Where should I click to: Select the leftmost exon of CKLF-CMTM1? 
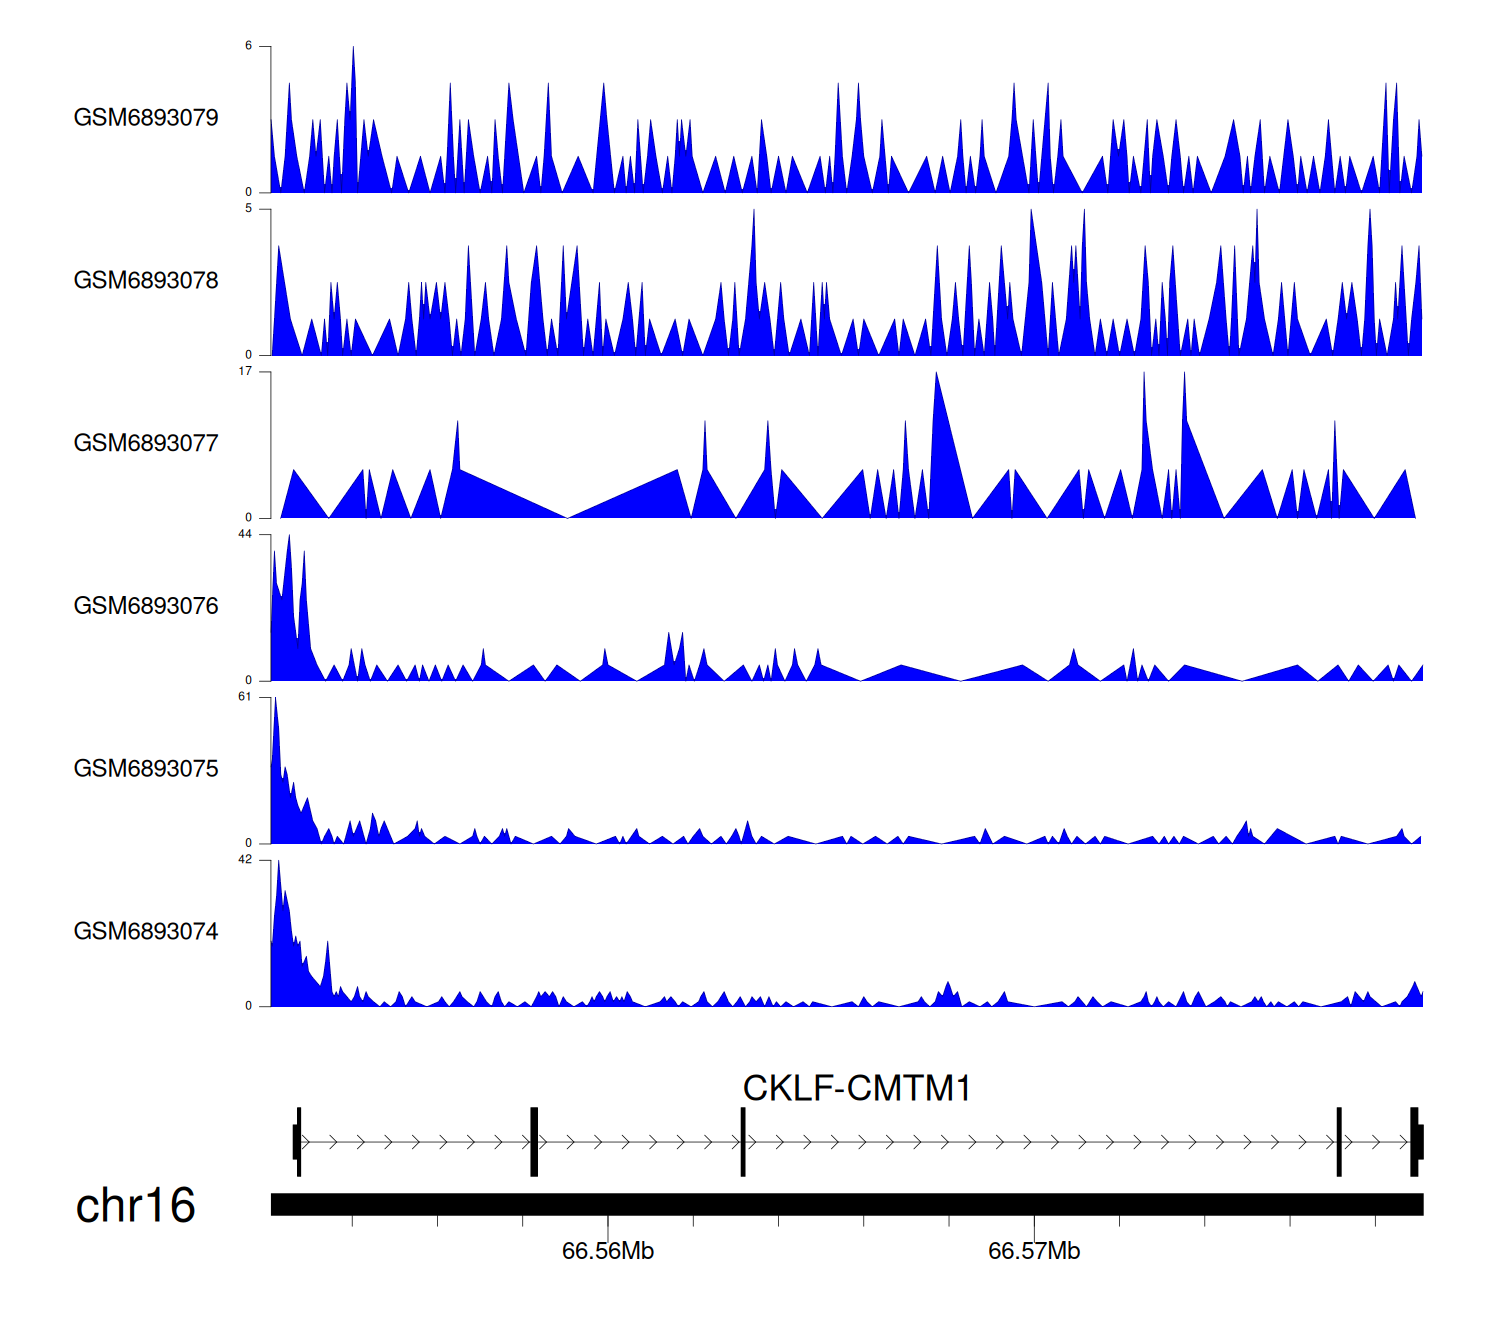coord(298,1142)
